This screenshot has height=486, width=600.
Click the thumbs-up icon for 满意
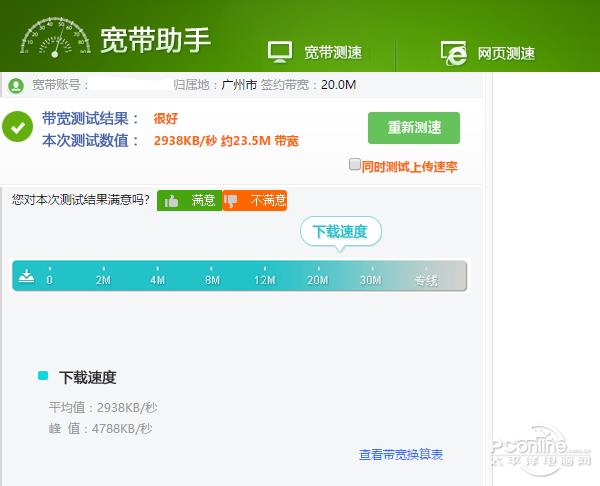[x=171, y=201]
